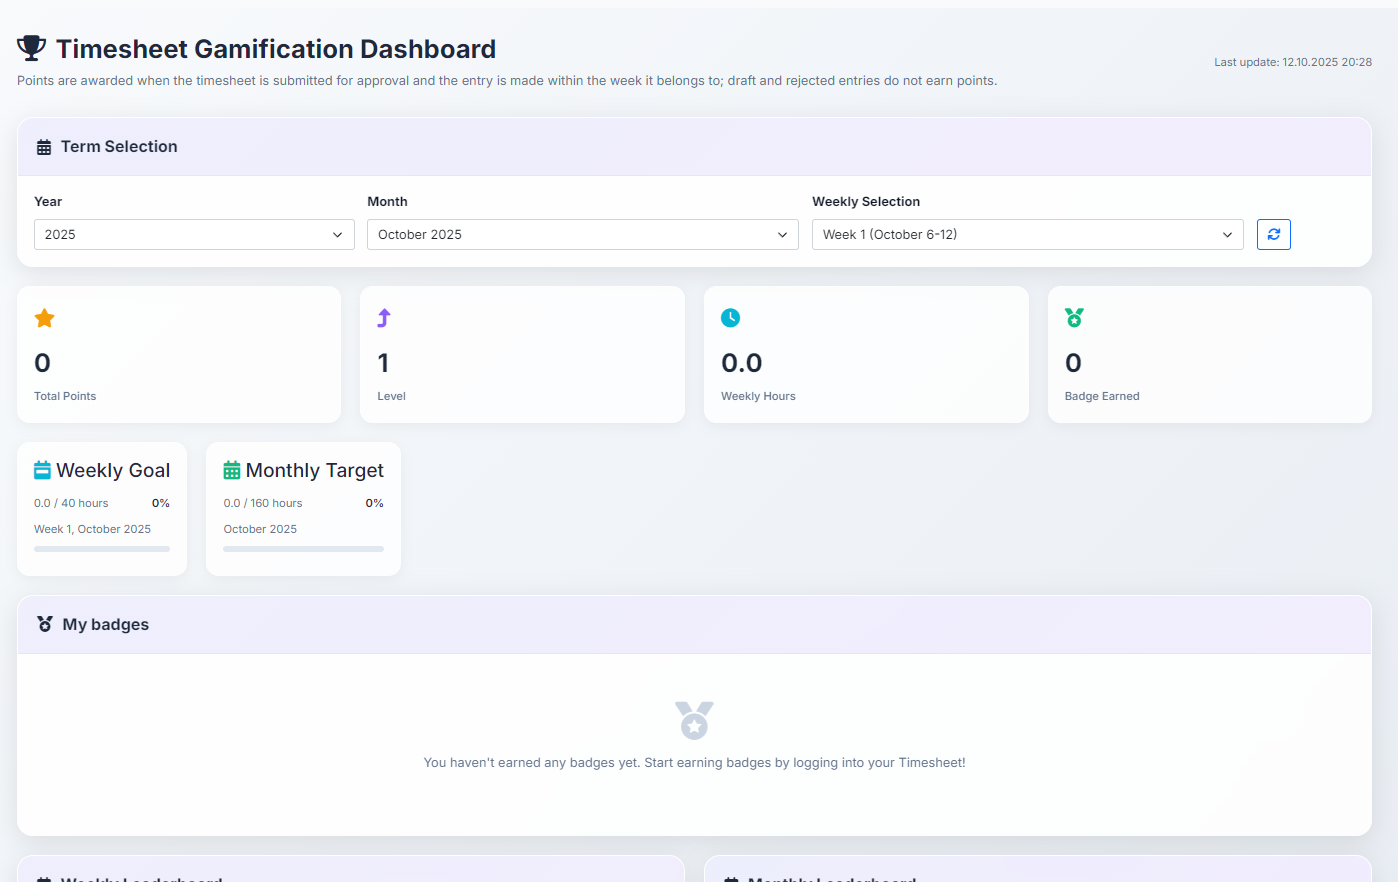Click the trophy icon in the dashboard title
The image size is (1398, 882).
[31, 47]
